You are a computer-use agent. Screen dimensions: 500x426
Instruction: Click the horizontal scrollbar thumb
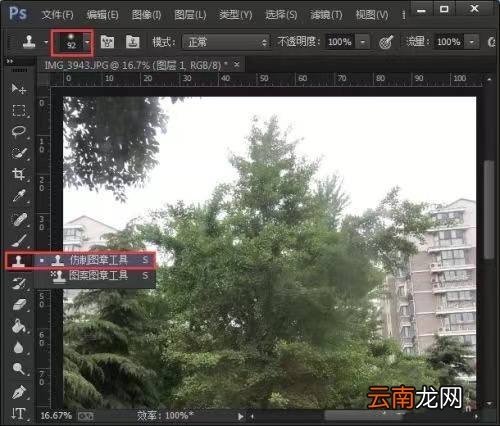[x=363, y=416]
